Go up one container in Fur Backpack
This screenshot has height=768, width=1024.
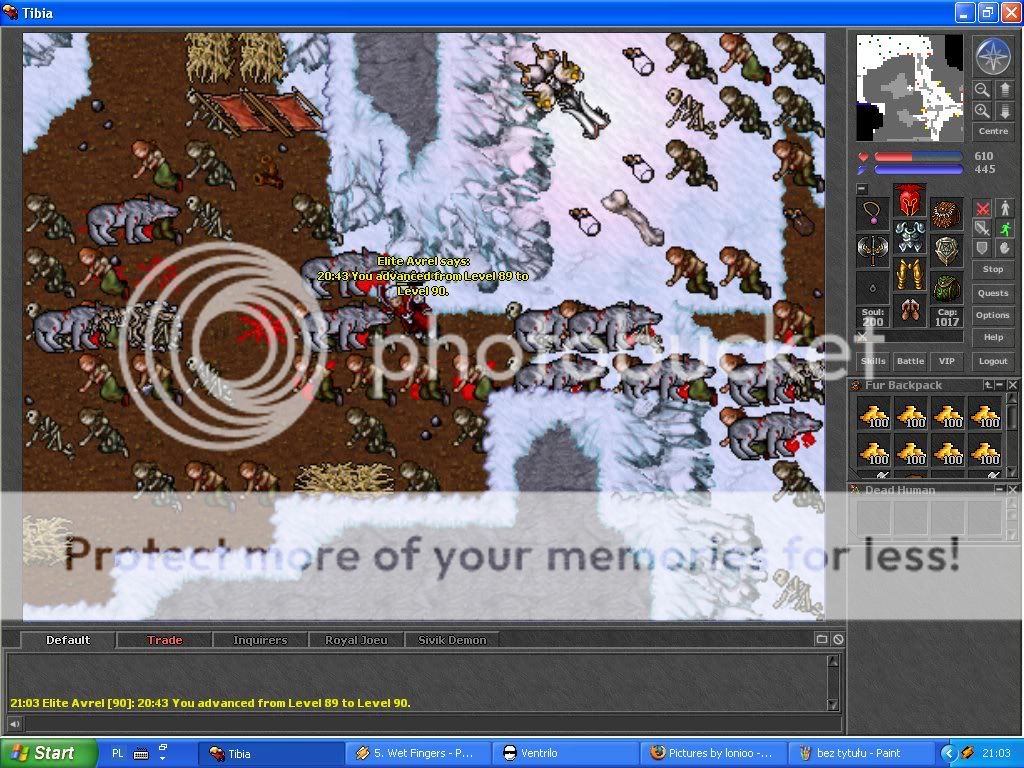(x=988, y=385)
